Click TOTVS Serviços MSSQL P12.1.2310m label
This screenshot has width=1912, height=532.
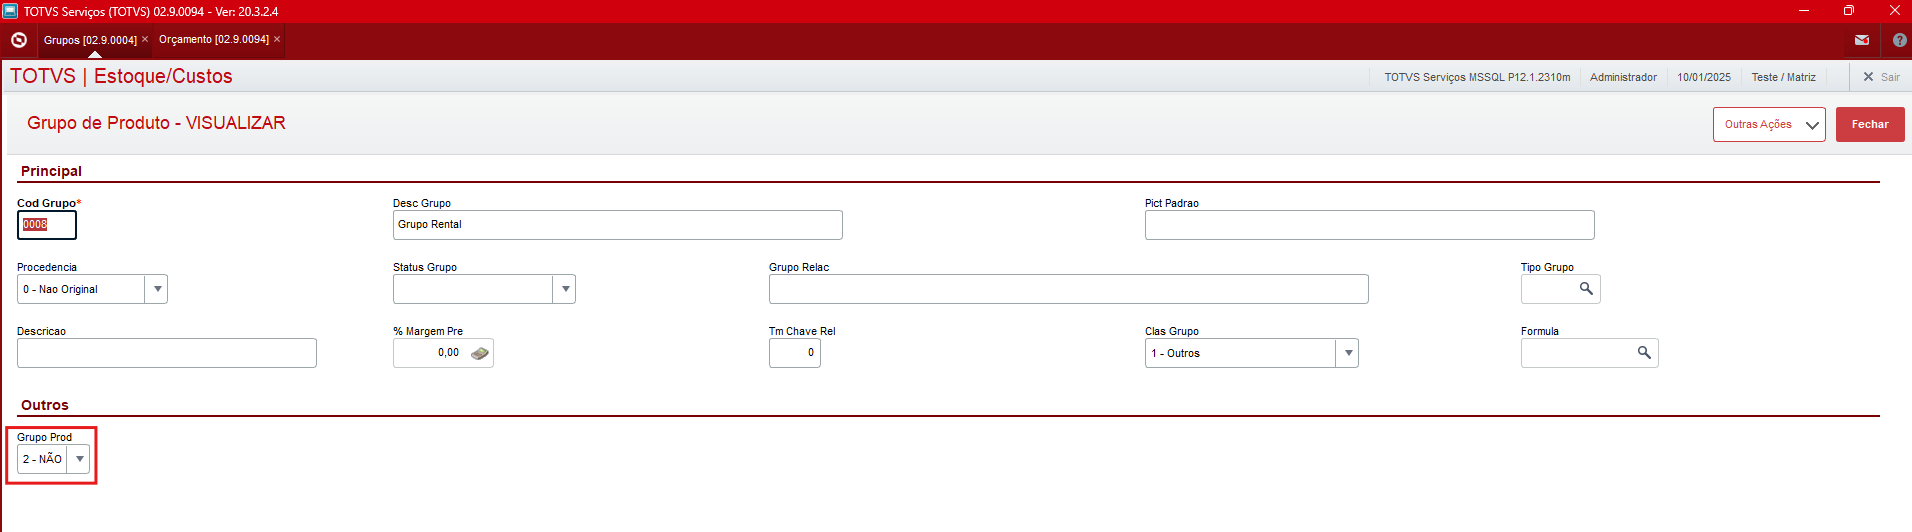pyautogui.click(x=1477, y=77)
